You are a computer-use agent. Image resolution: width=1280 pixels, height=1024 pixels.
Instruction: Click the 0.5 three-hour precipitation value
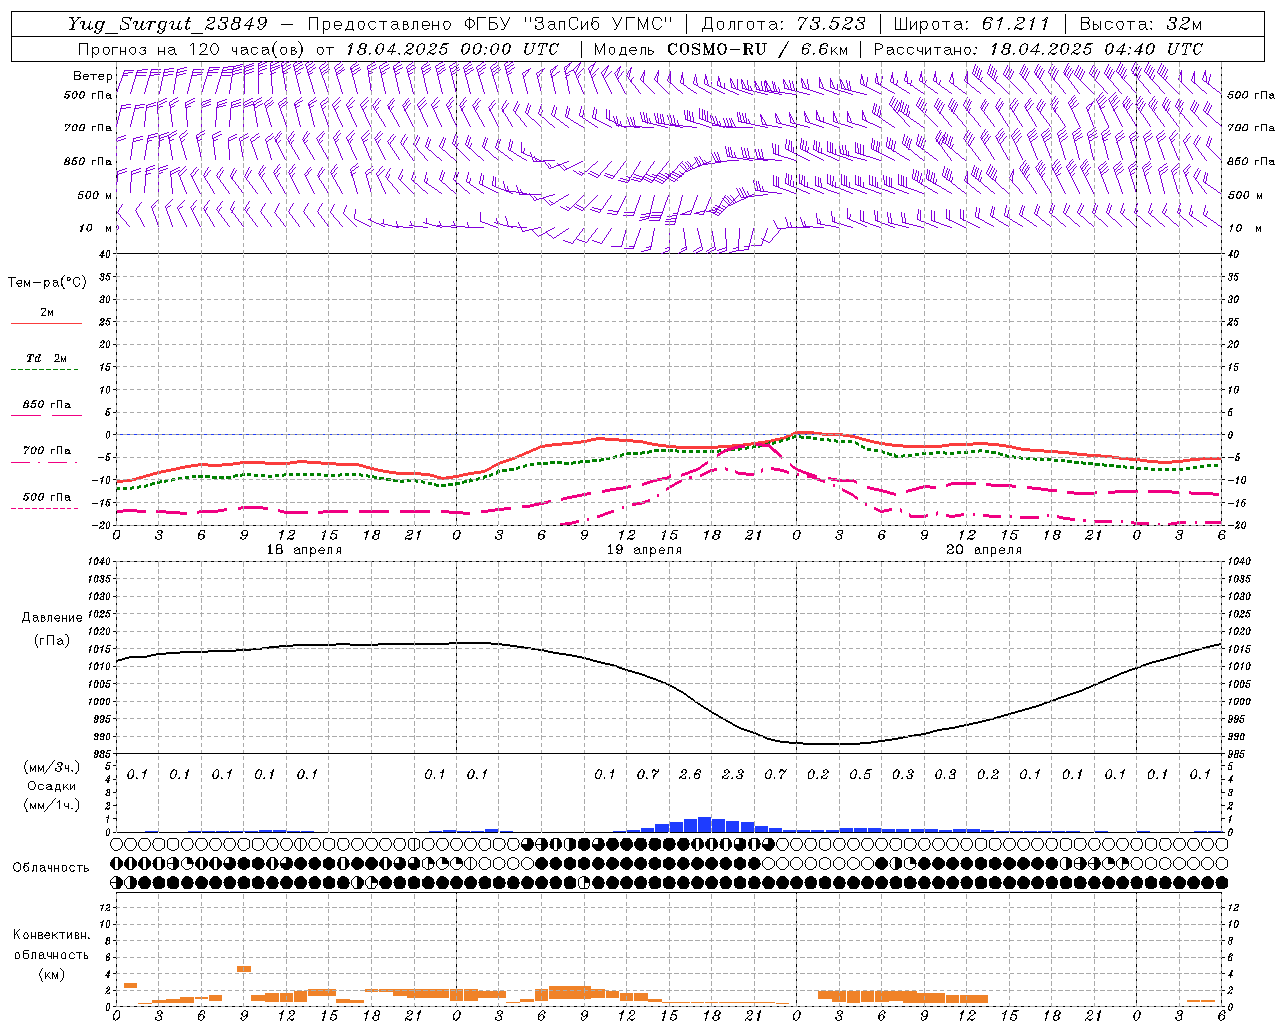coord(860,774)
